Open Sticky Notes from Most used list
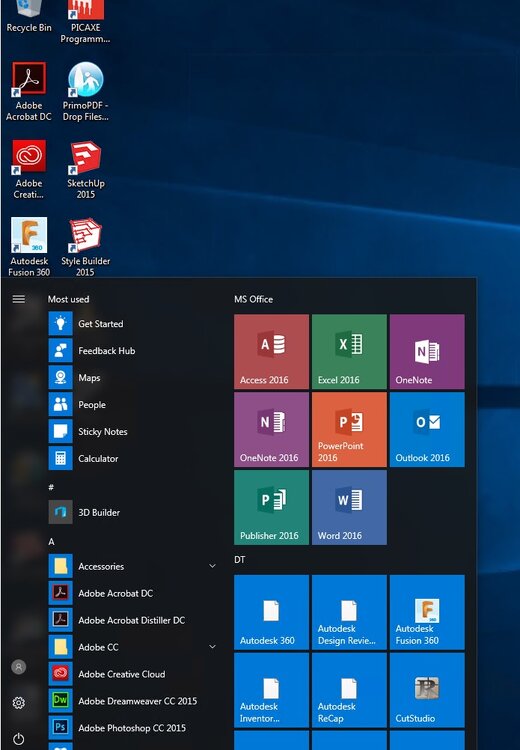This screenshot has width=520, height=750. click(x=132, y=431)
